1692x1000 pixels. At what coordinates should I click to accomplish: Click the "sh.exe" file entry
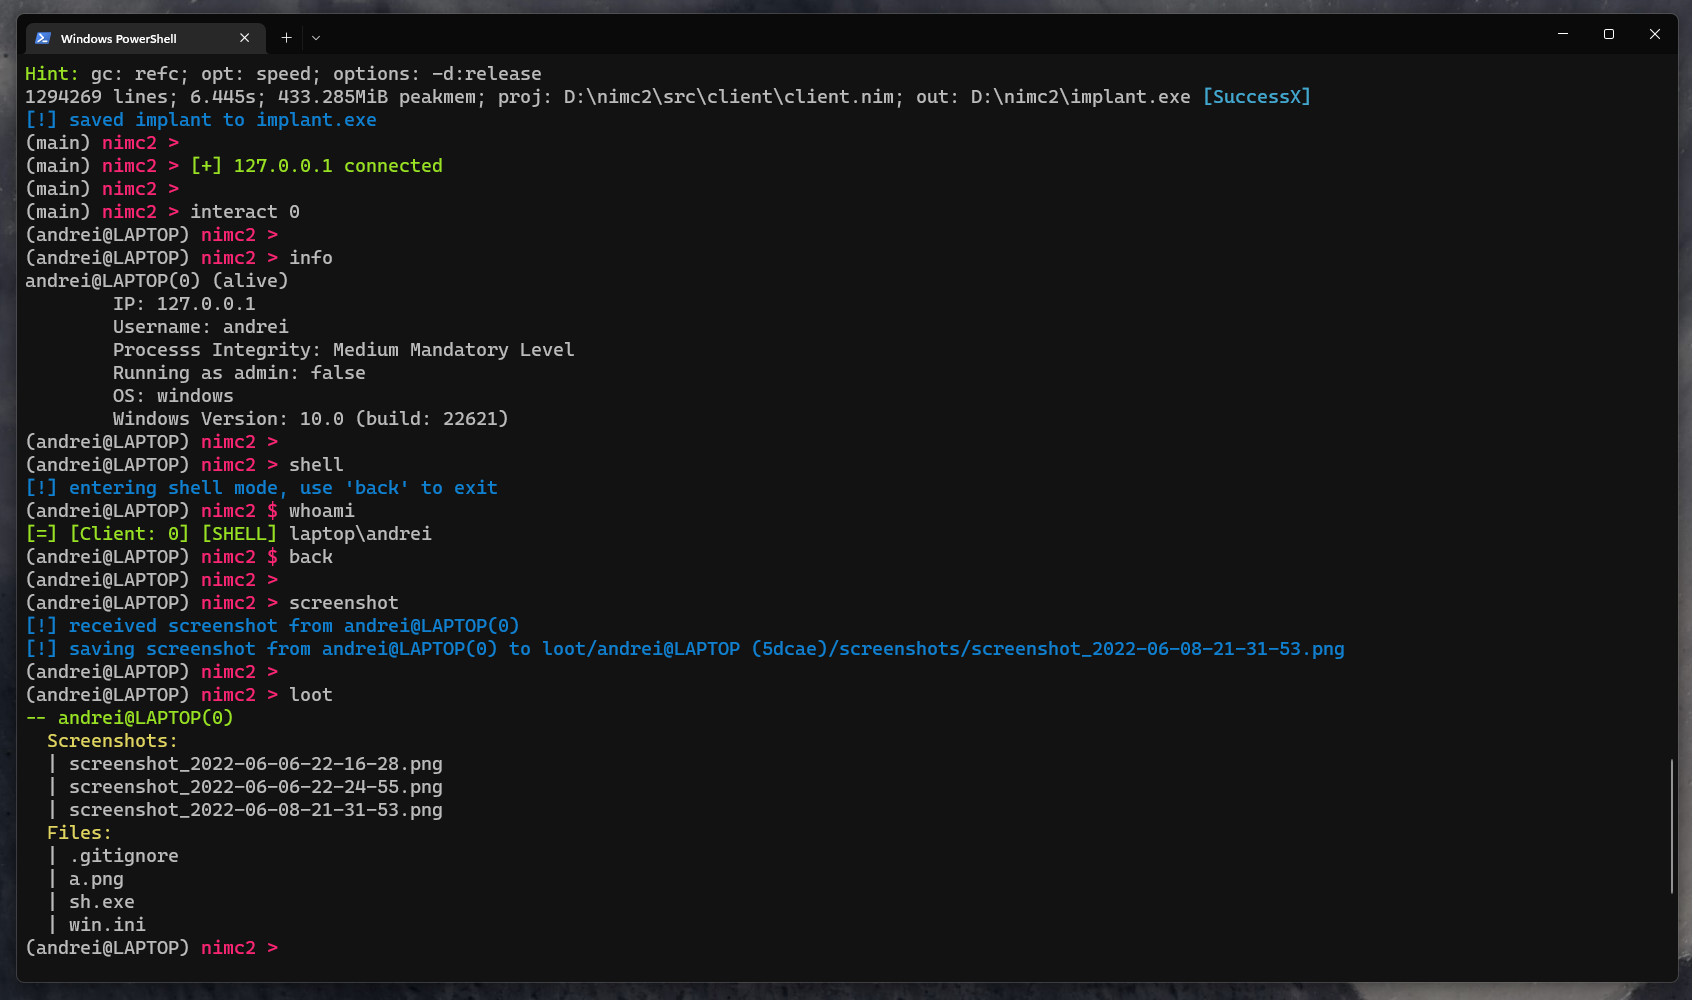click(x=102, y=902)
